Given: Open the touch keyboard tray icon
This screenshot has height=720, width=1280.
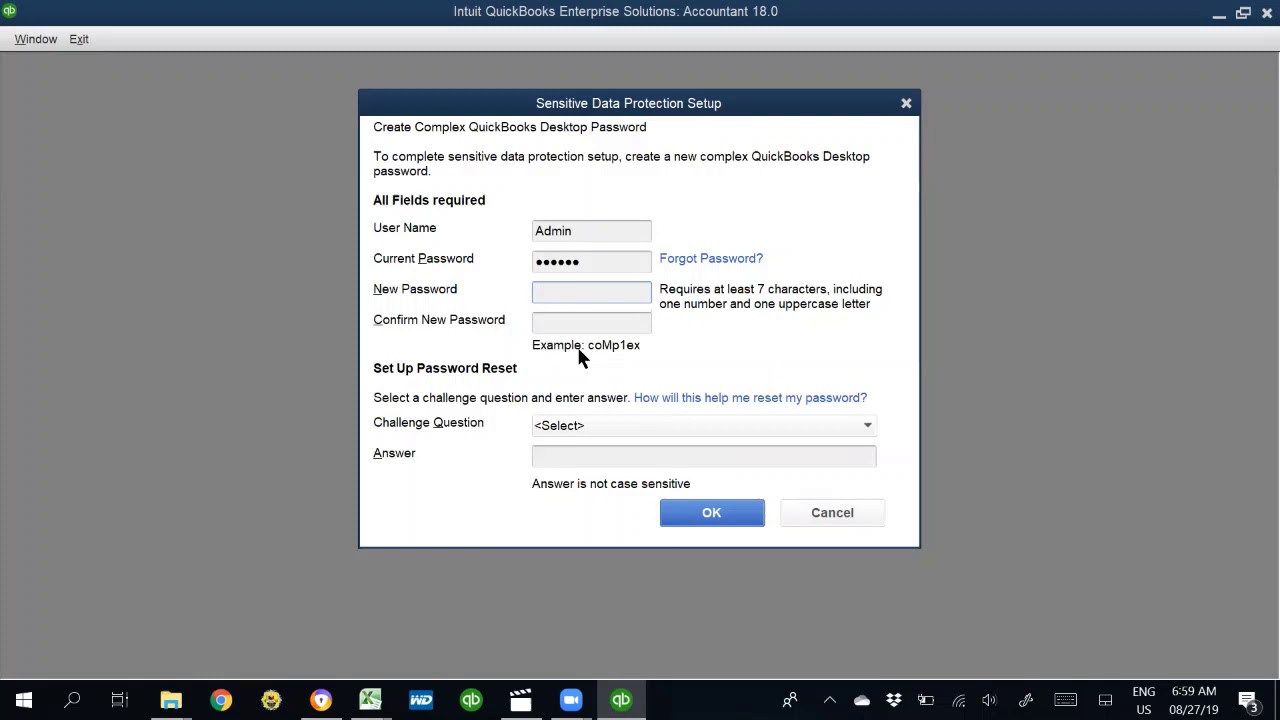Looking at the screenshot, I should point(1065,700).
